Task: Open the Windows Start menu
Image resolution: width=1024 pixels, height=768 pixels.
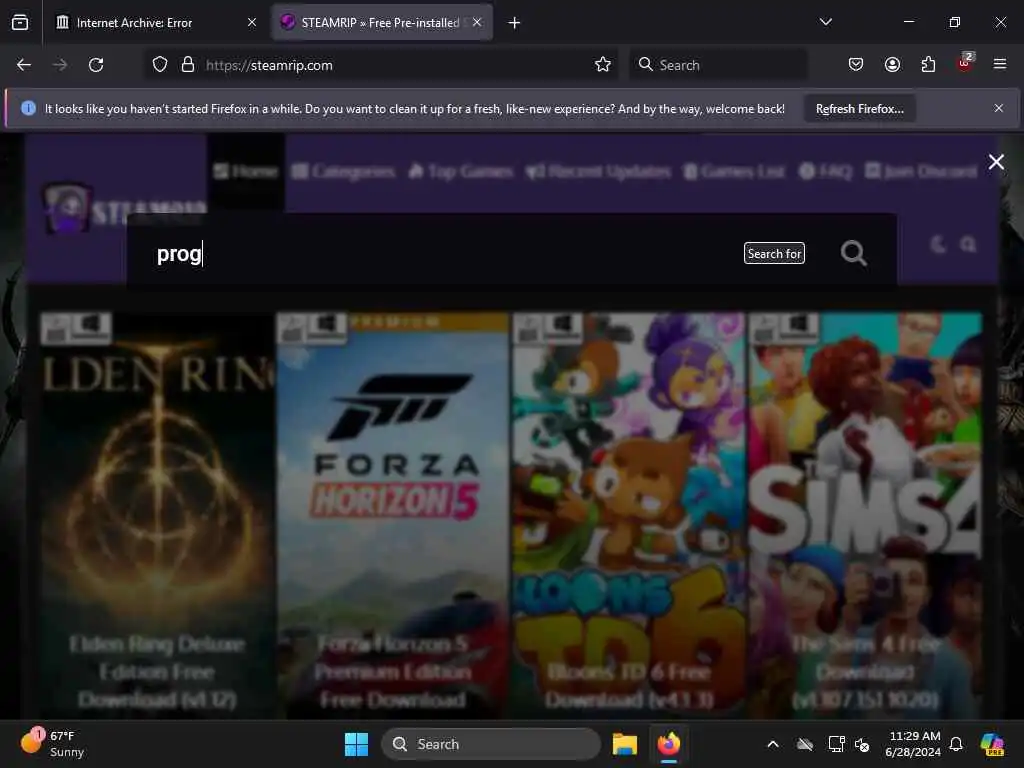Action: [x=357, y=744]
